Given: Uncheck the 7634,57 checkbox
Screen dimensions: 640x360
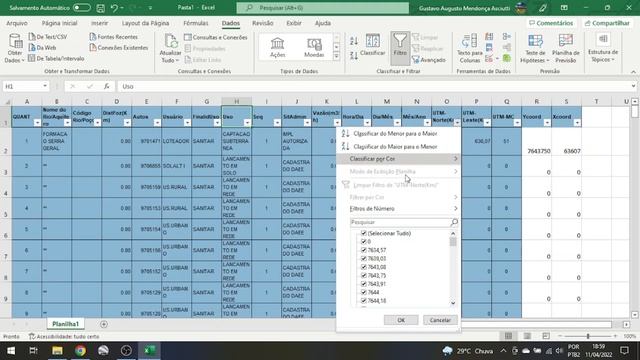Looking at the screenshot, I should click(364, 250).
